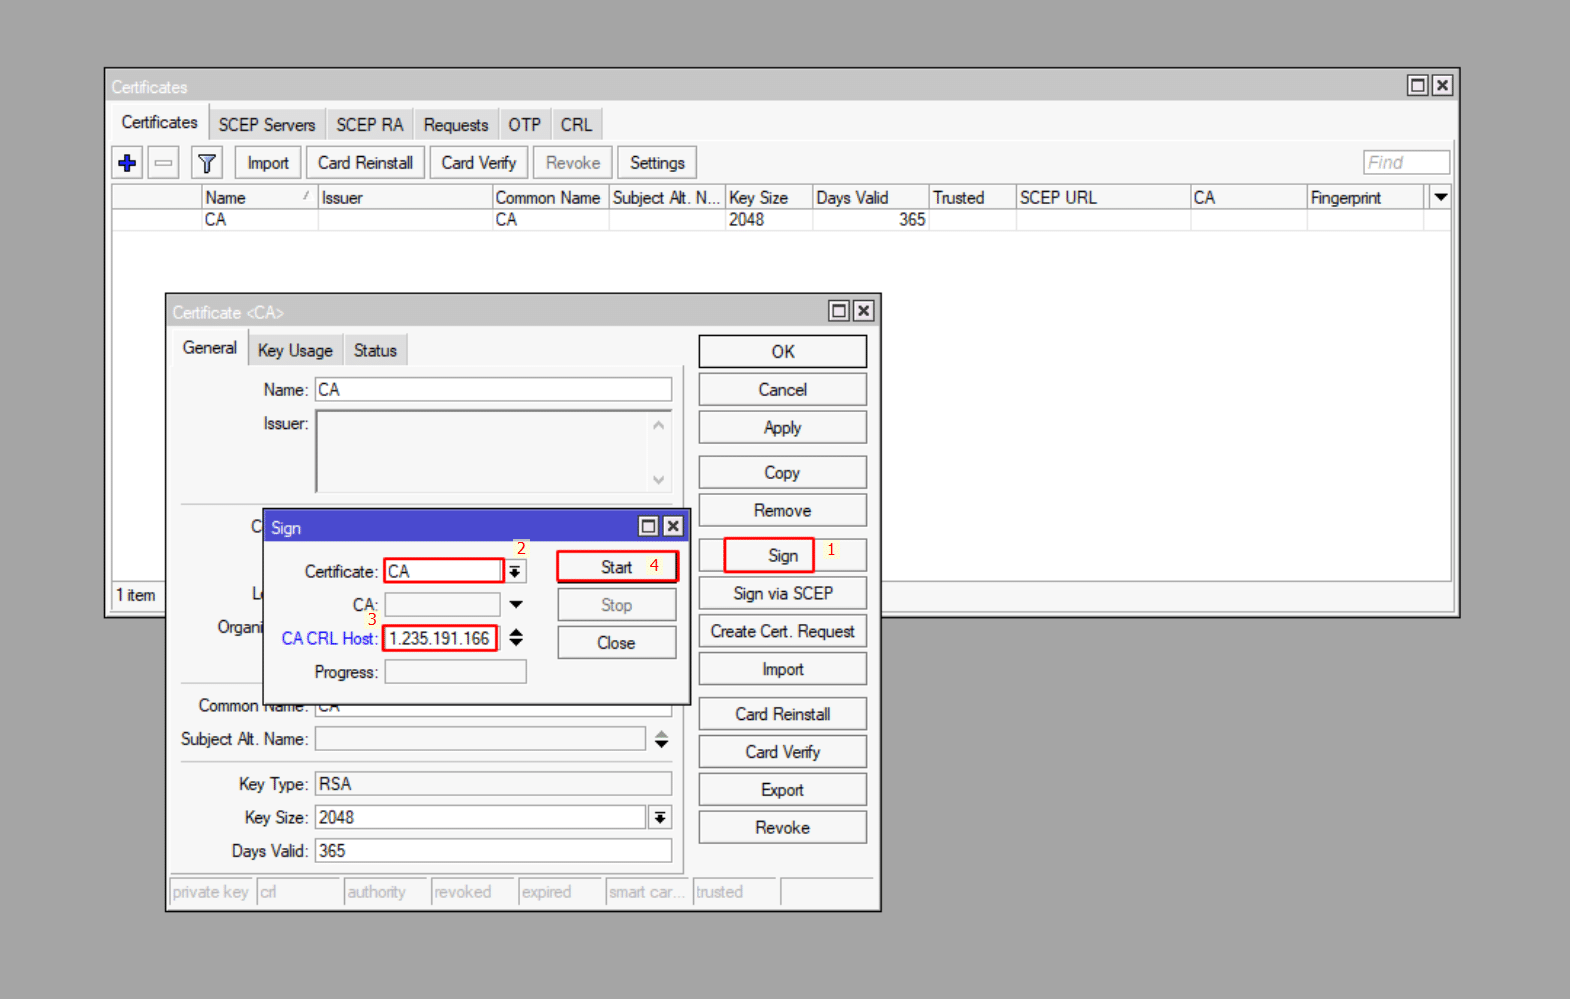Click the Revoke button in the Certificates toolbar

pos(573,162)
